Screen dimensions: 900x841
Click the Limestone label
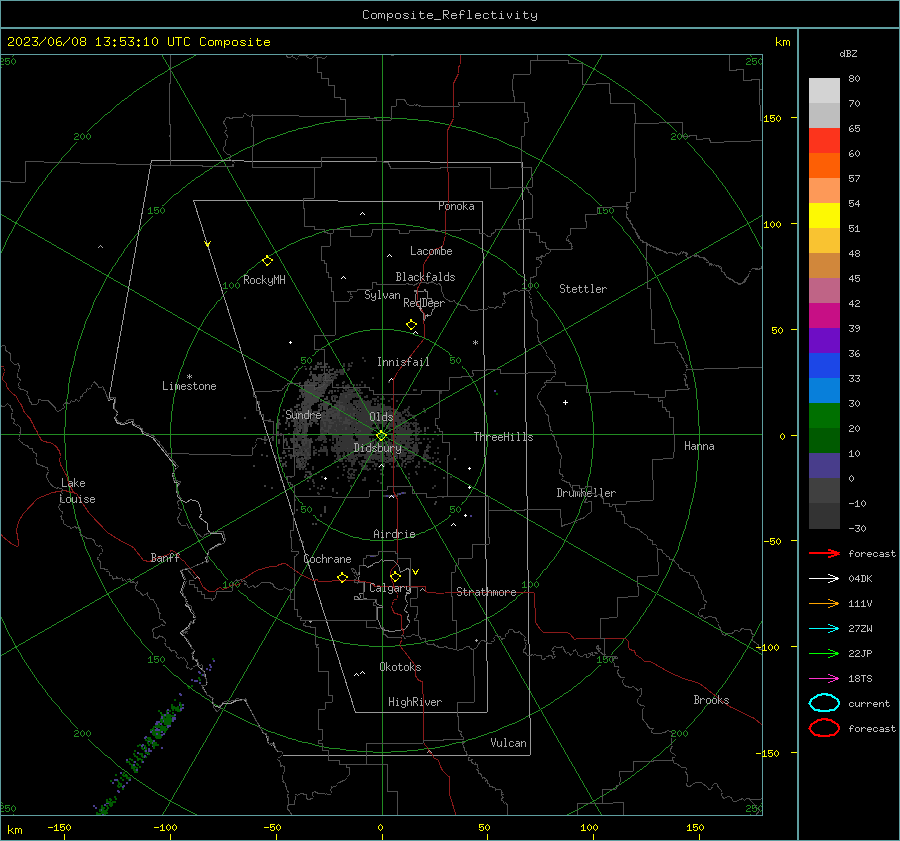point(189,386)
